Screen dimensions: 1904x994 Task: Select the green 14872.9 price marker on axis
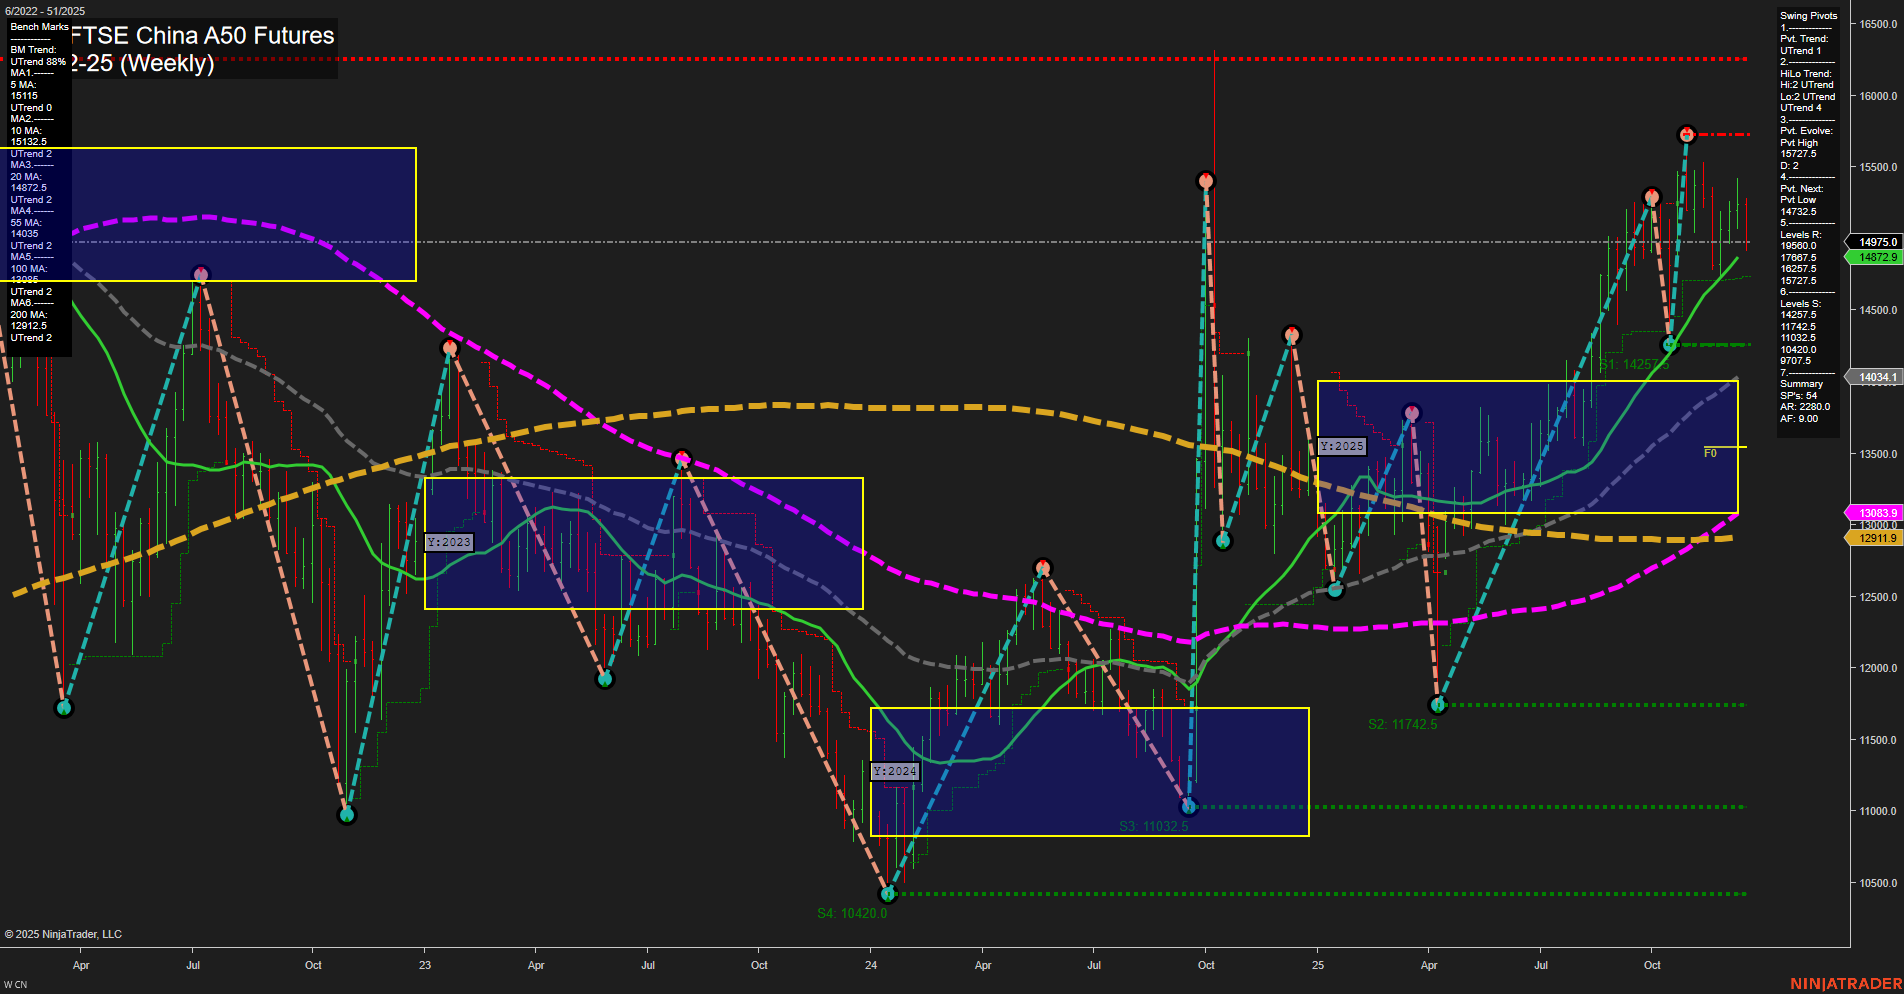point(1875,257)
